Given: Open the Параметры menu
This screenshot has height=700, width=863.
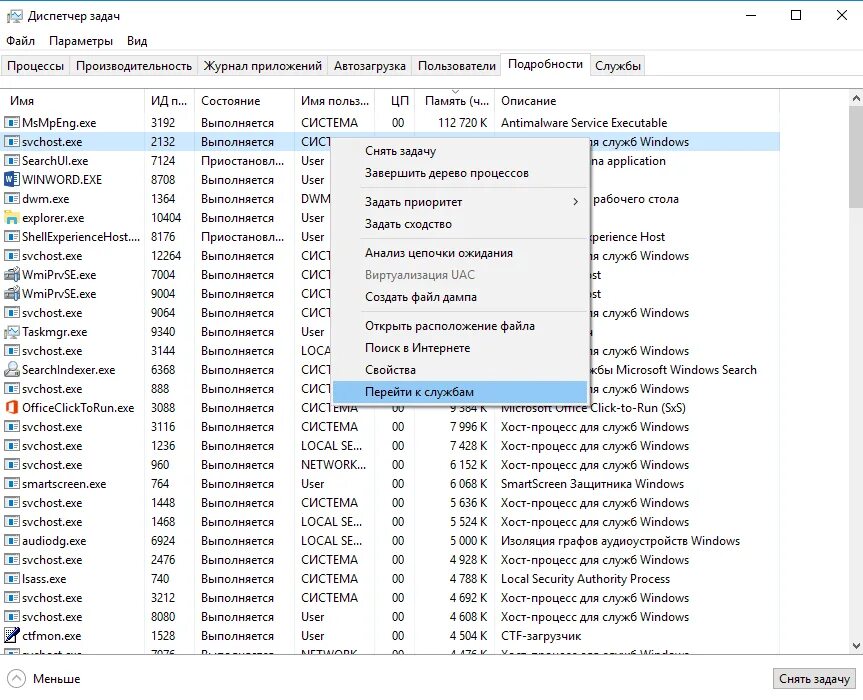Looking at the screenshot, I should [x=81, y=41].
